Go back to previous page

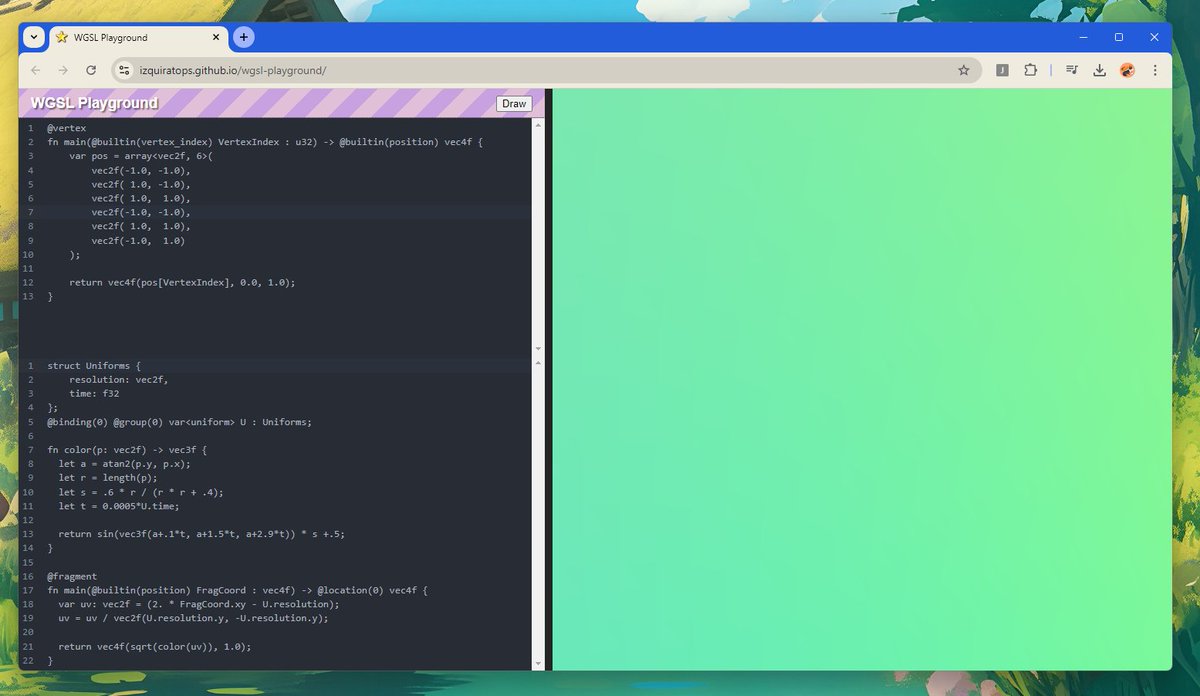[x=36, y=70]
